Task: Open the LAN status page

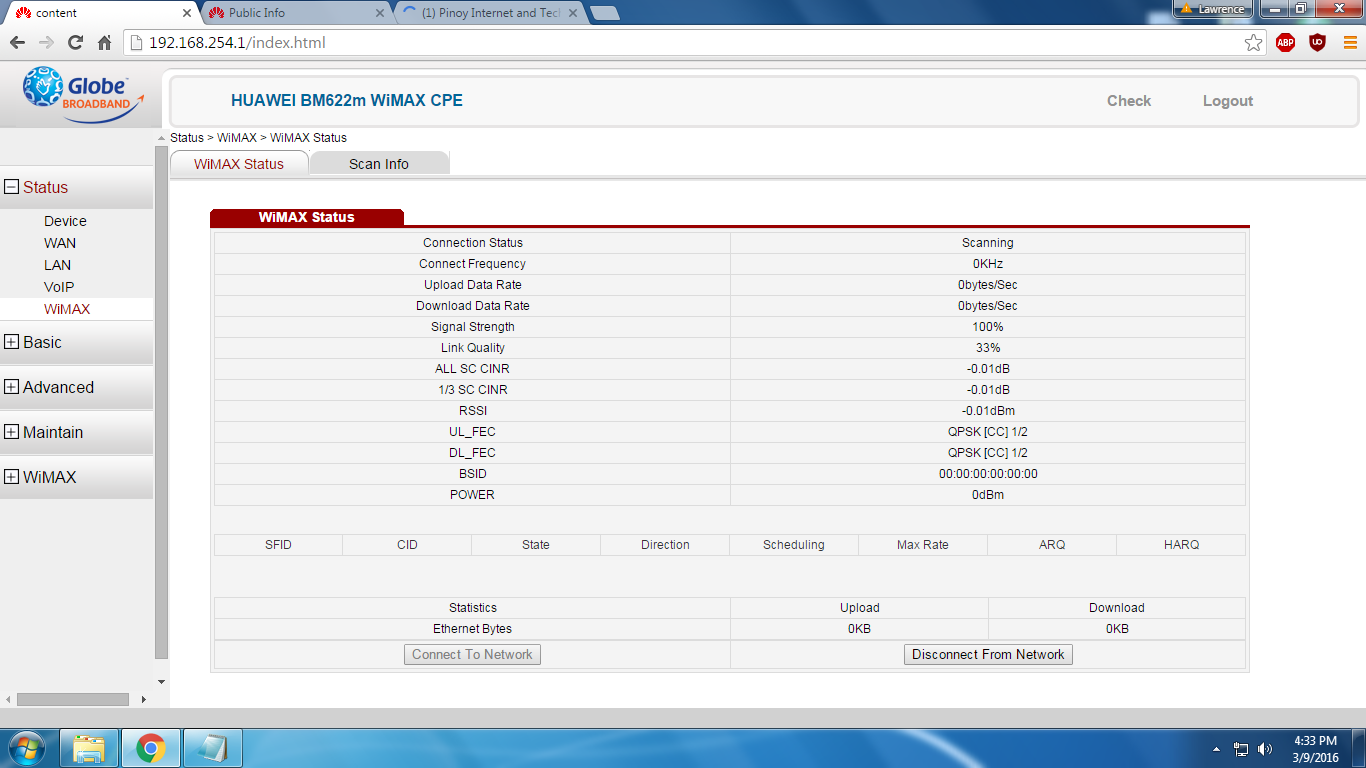Action: click(x=57, y=265)
